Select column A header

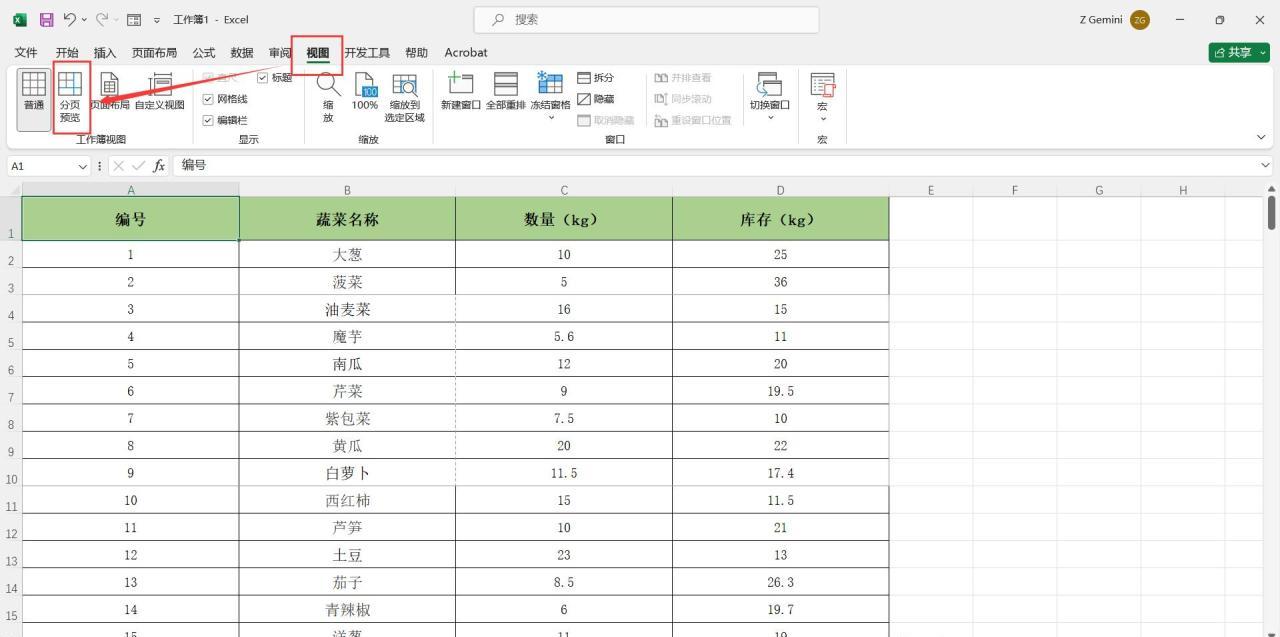tap(131, 190)
